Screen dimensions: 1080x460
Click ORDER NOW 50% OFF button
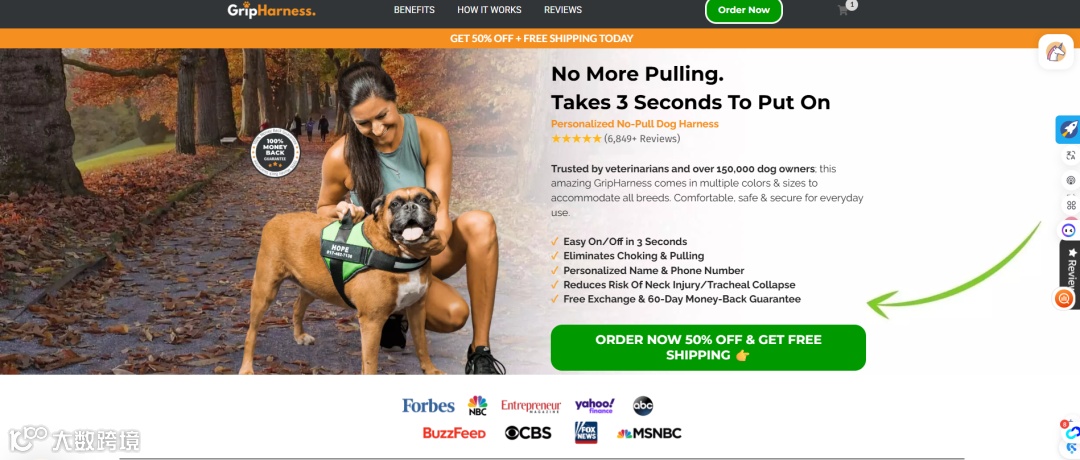(708, 348)
